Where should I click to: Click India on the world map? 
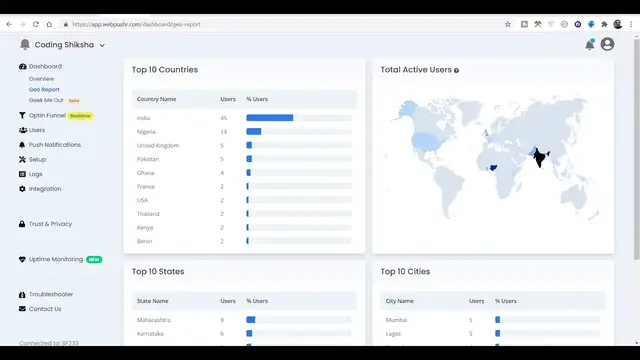coord(540,158)
